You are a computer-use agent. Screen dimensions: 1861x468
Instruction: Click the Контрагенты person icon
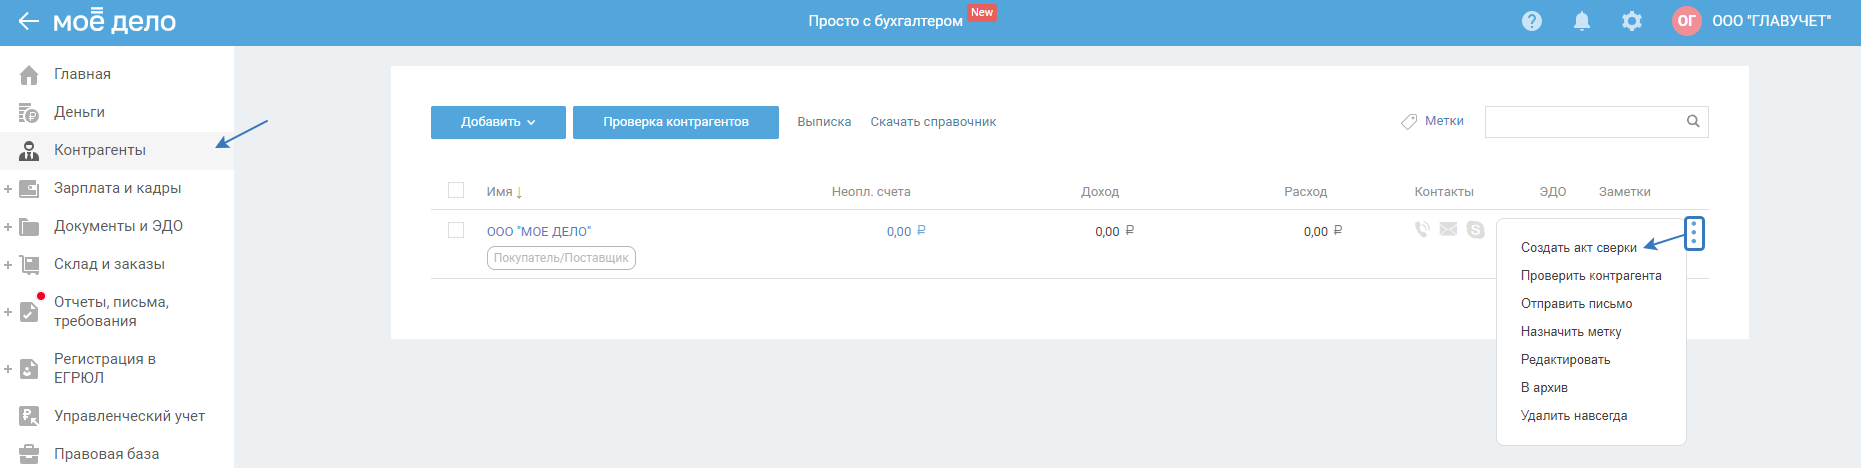29,150
